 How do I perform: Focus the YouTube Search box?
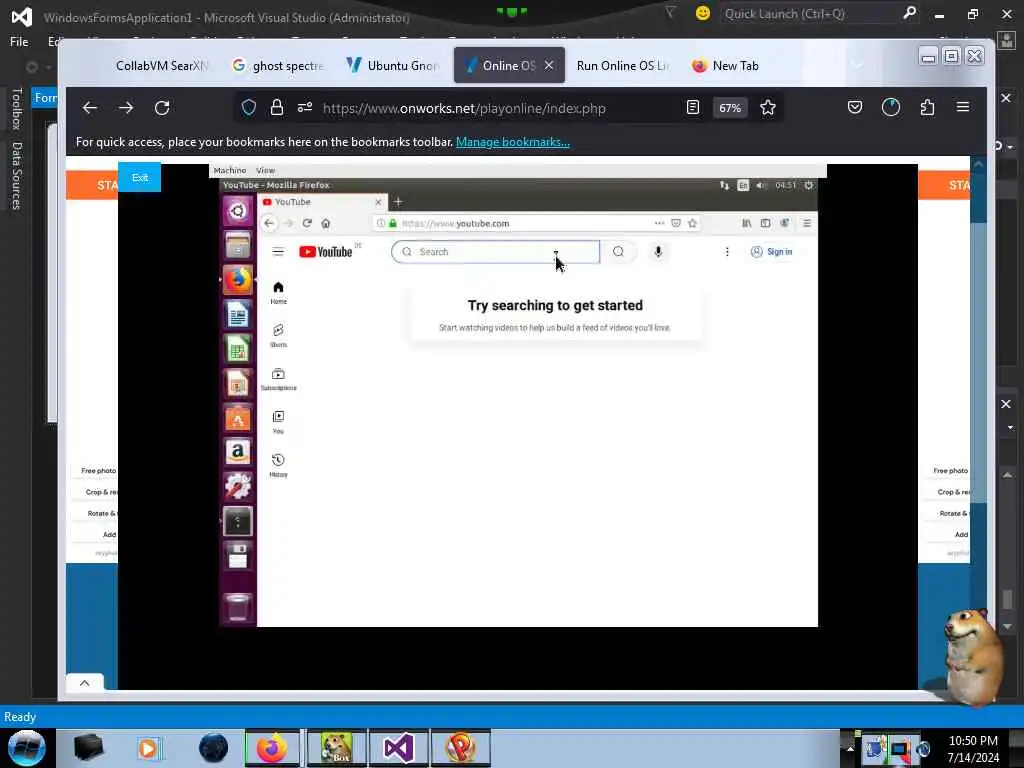[x=495, y=252]
